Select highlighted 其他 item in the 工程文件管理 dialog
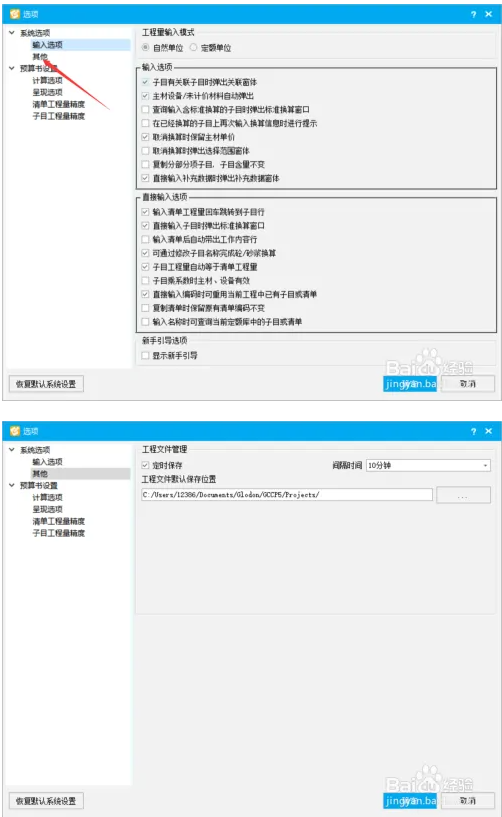 [x=40, y=474]
